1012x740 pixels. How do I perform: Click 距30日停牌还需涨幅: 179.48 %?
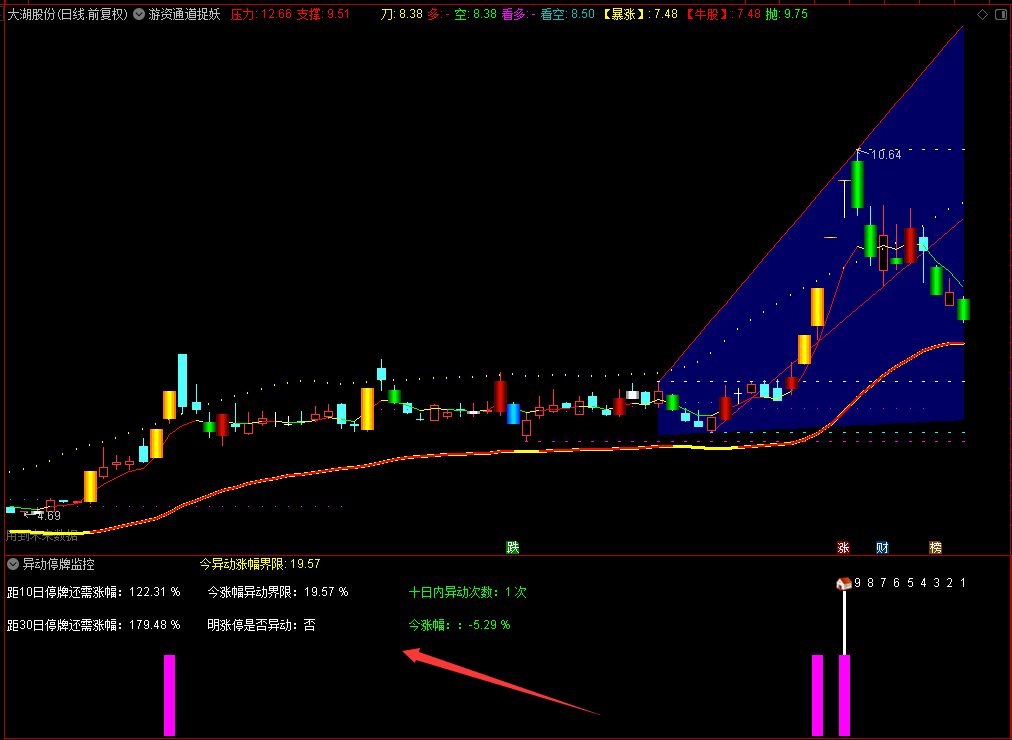tap(94, 625)
